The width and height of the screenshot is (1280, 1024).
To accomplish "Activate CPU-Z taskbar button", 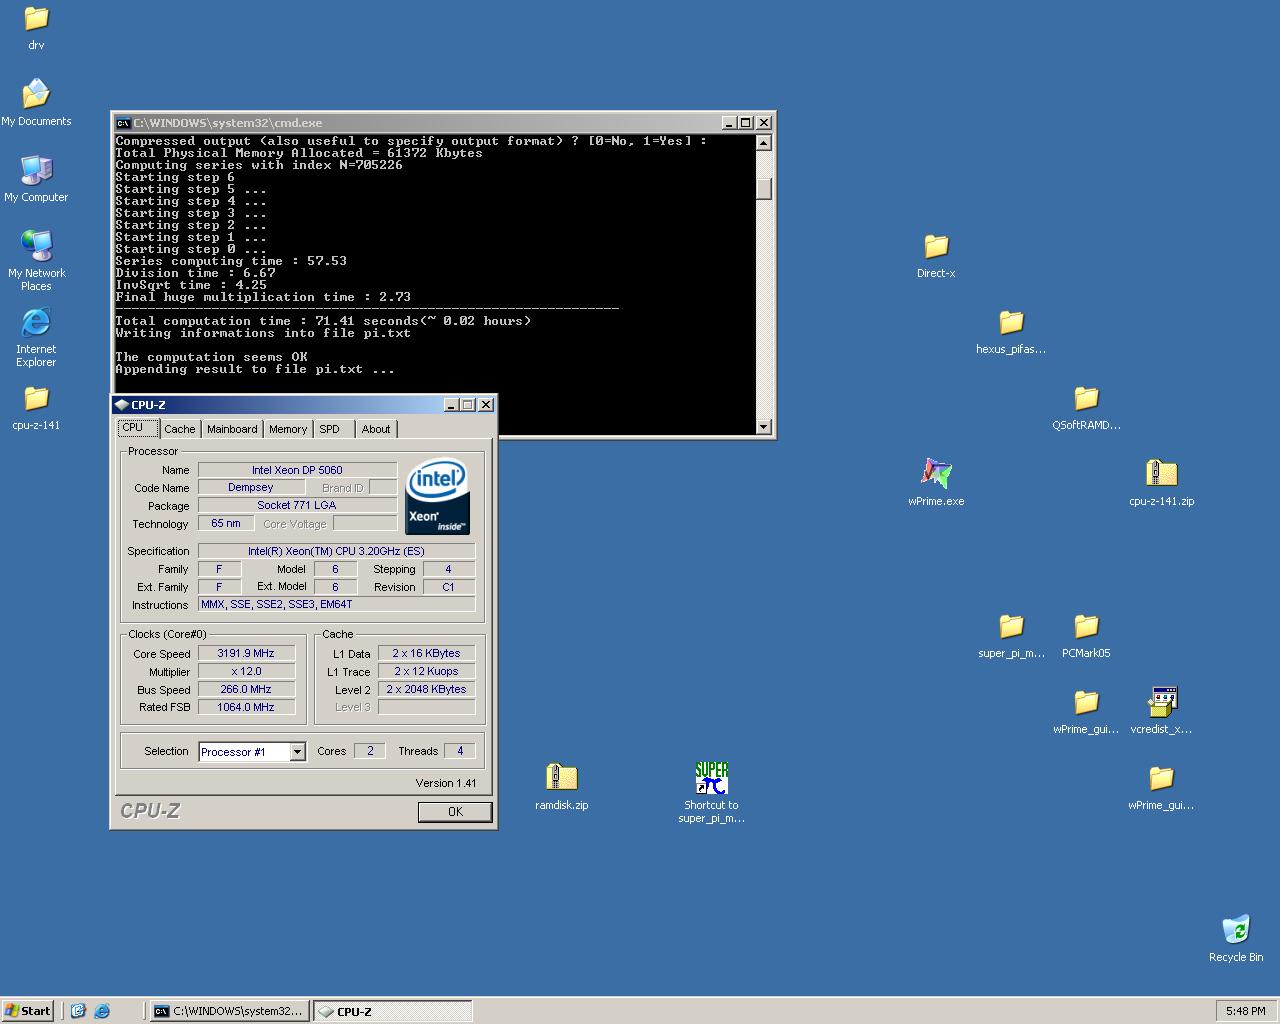I will click(392, 1011).
